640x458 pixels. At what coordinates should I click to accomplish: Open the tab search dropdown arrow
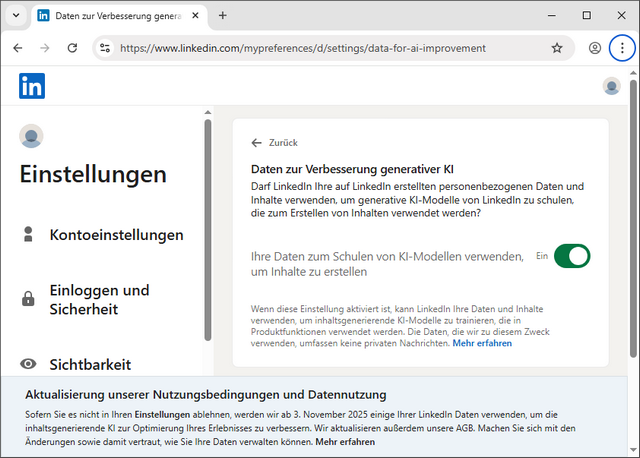[x=16, y=16]
